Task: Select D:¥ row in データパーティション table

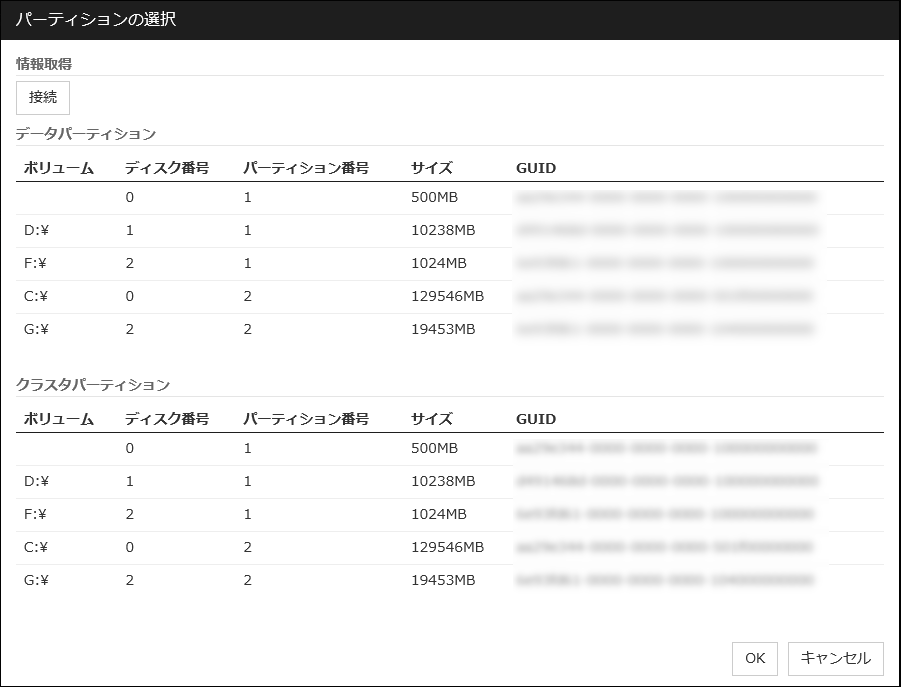Action: click(37, 231)
